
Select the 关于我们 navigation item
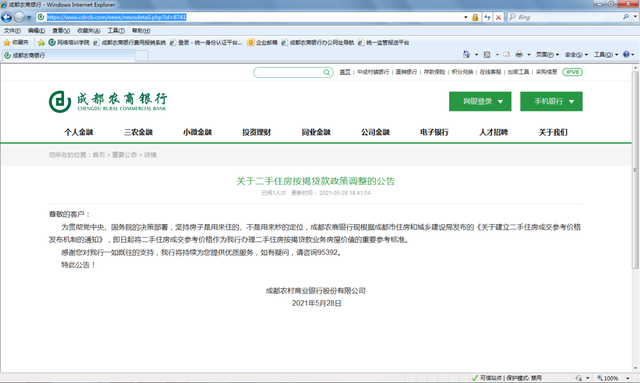[x=553, y=132]
